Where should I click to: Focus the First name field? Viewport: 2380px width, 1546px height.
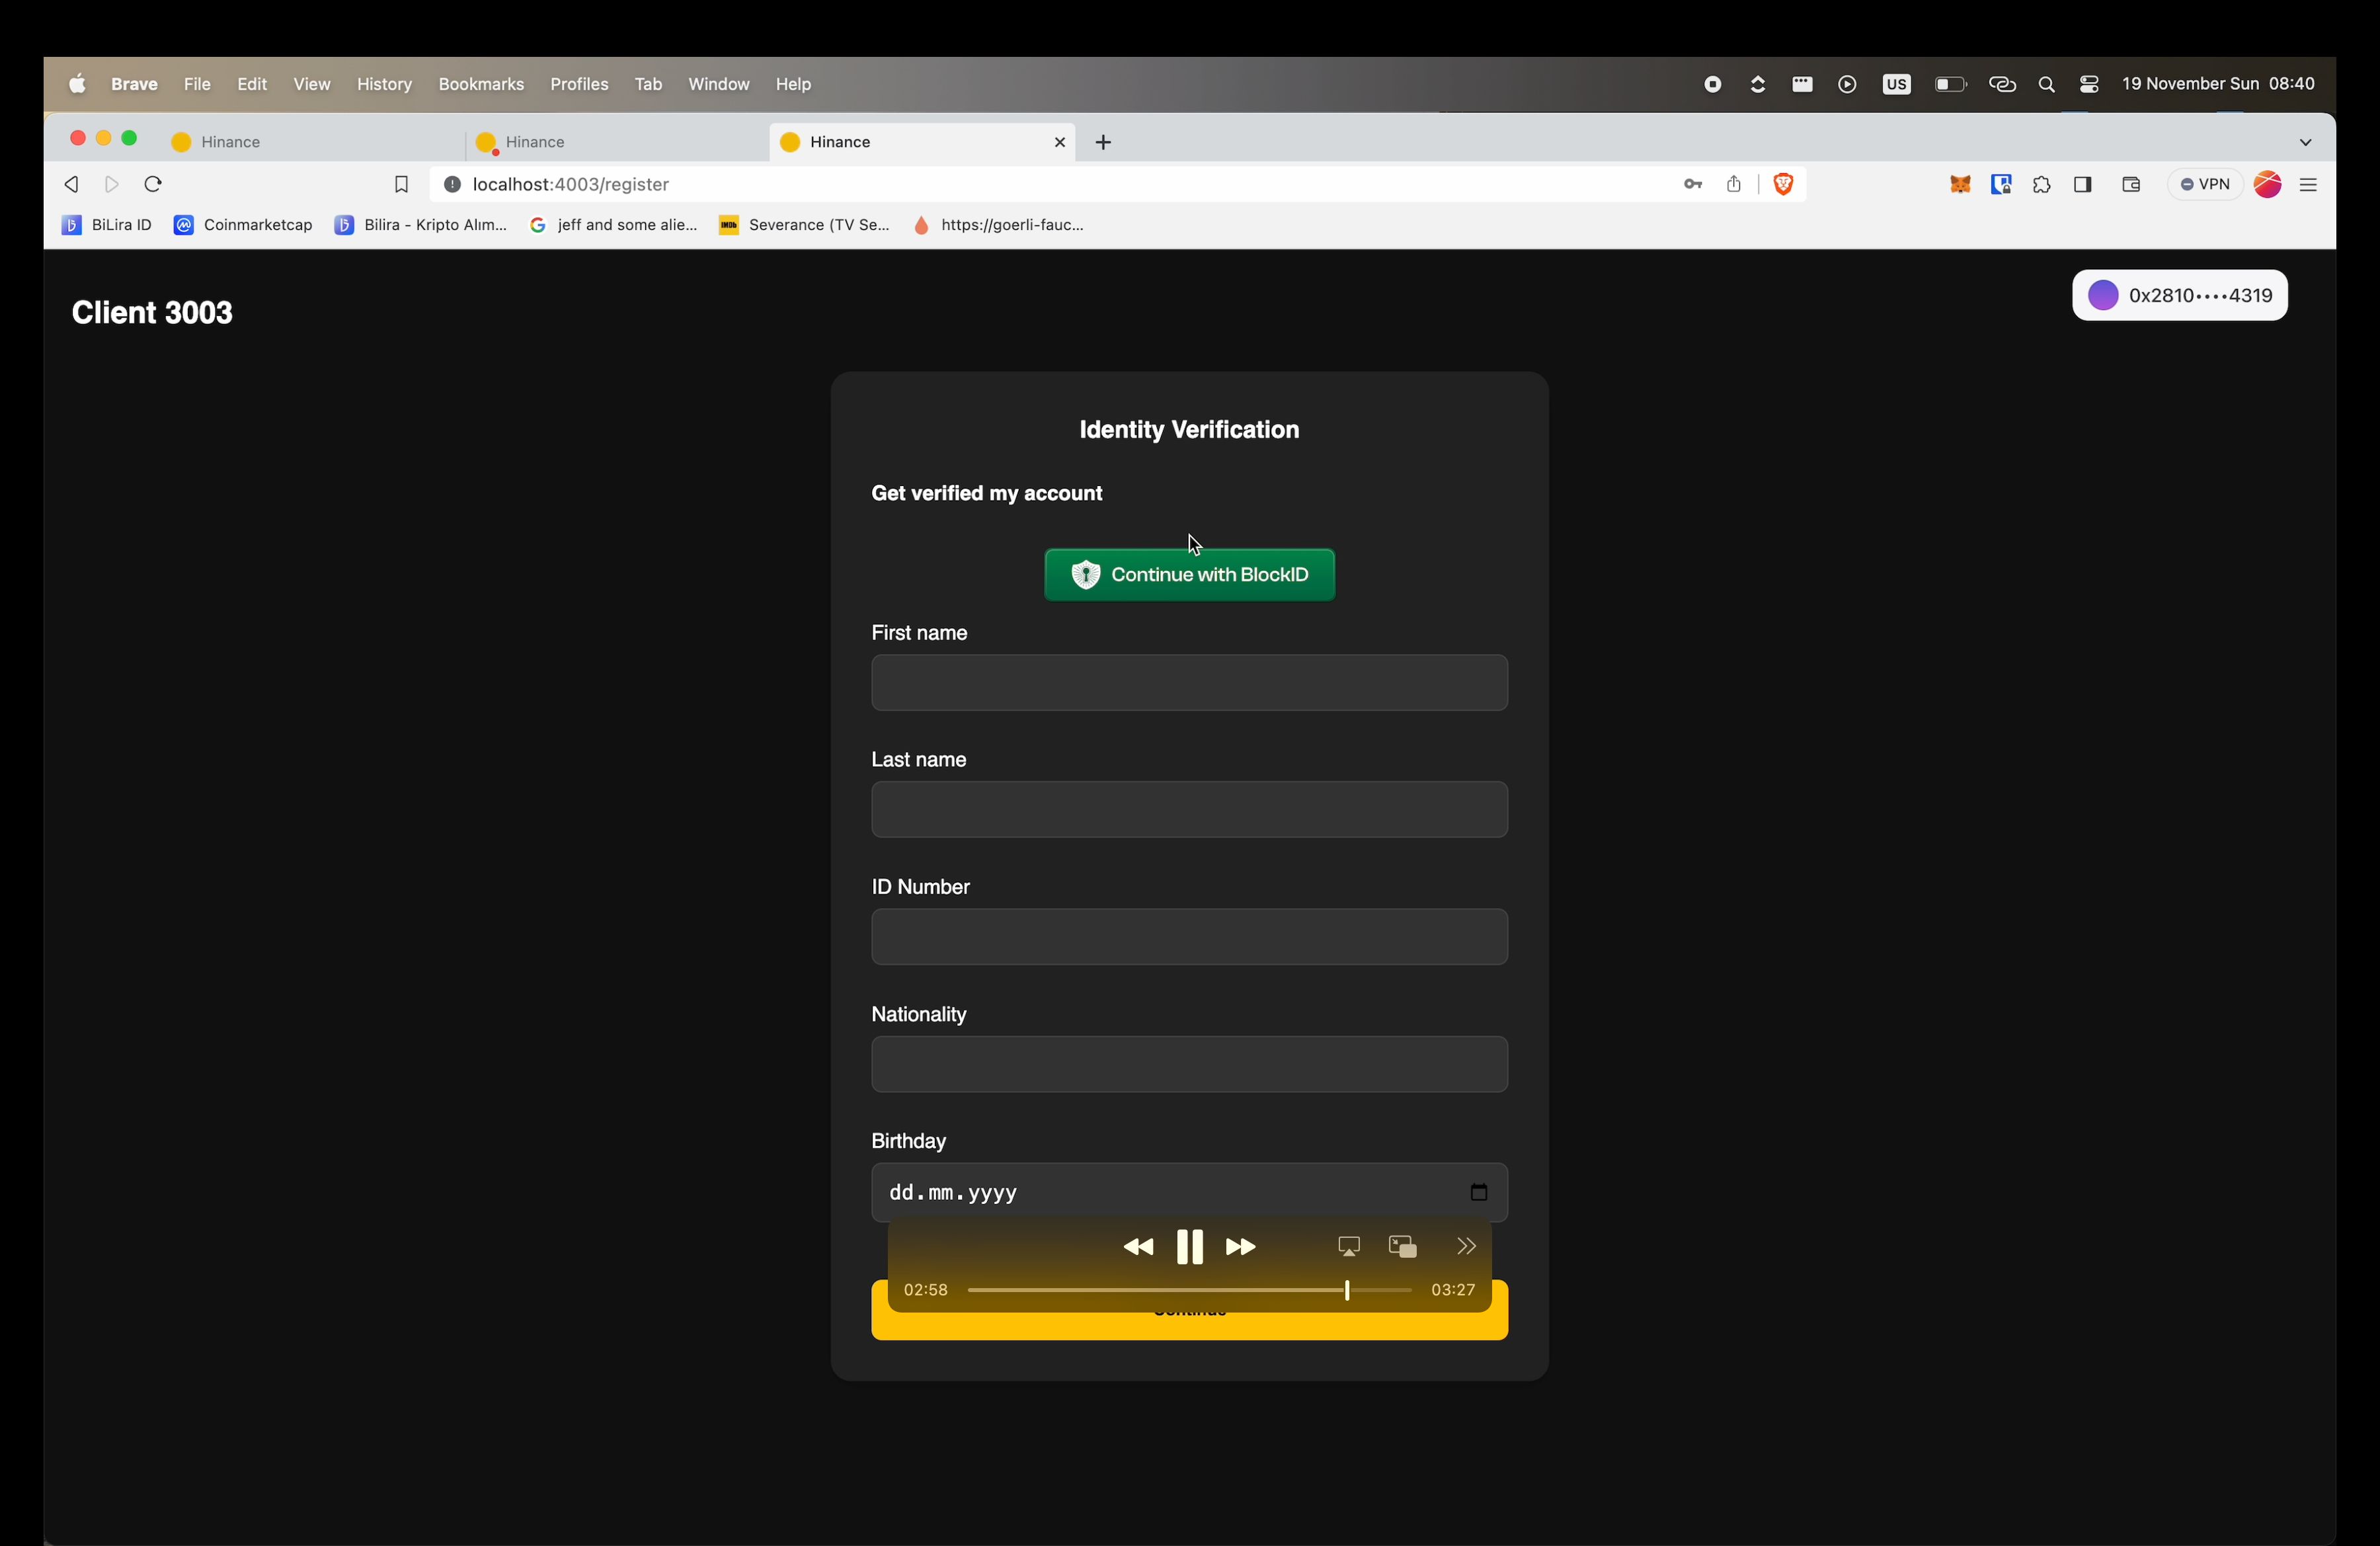[x=1190, y=683]
